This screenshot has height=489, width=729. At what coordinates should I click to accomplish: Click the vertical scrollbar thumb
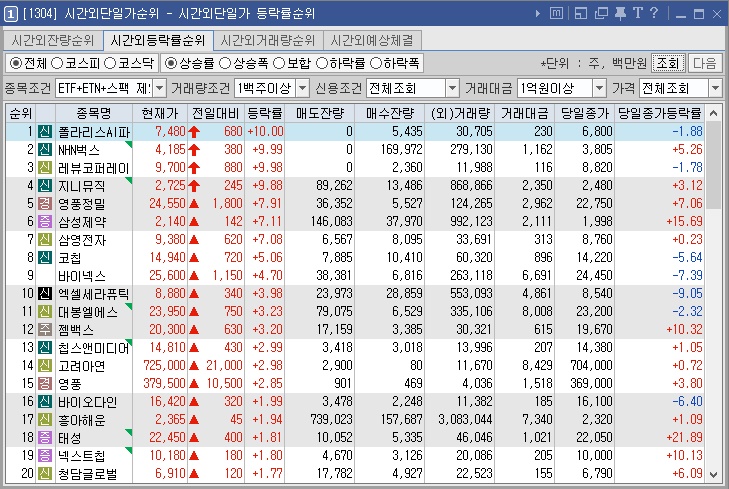[x=714, y=165]
